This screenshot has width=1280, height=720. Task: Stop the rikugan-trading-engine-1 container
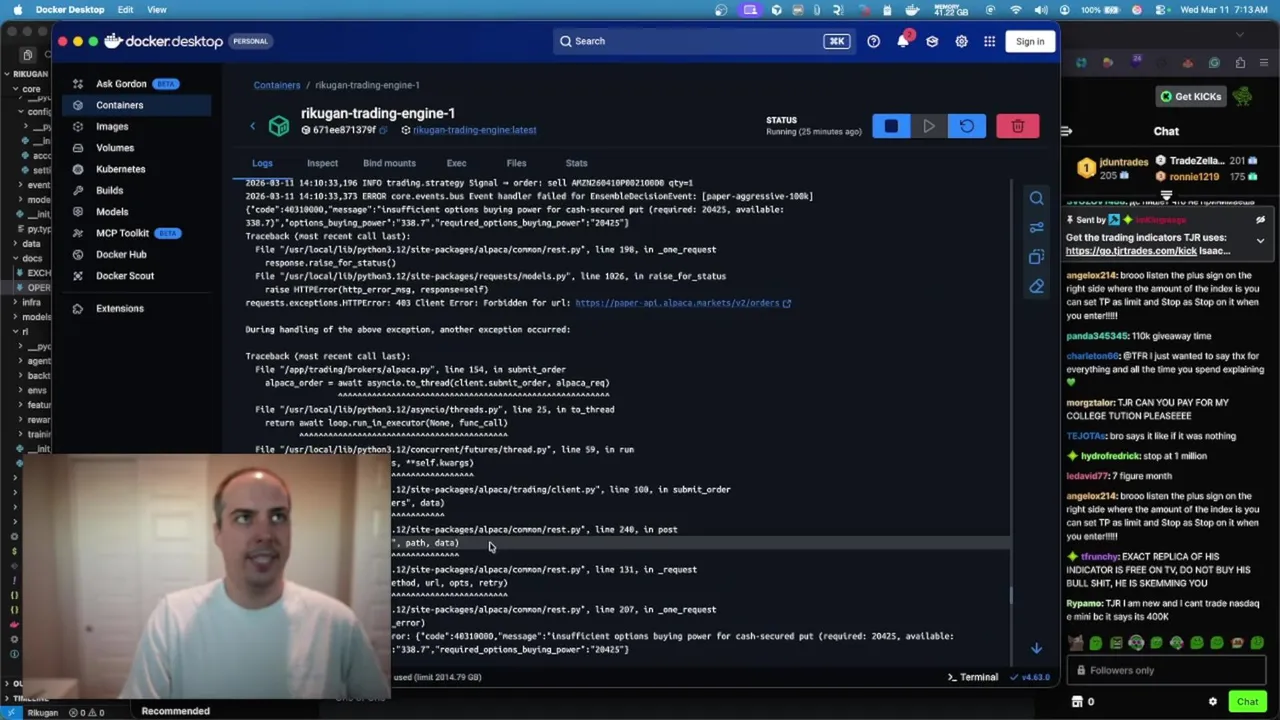(x=891, y=126)
